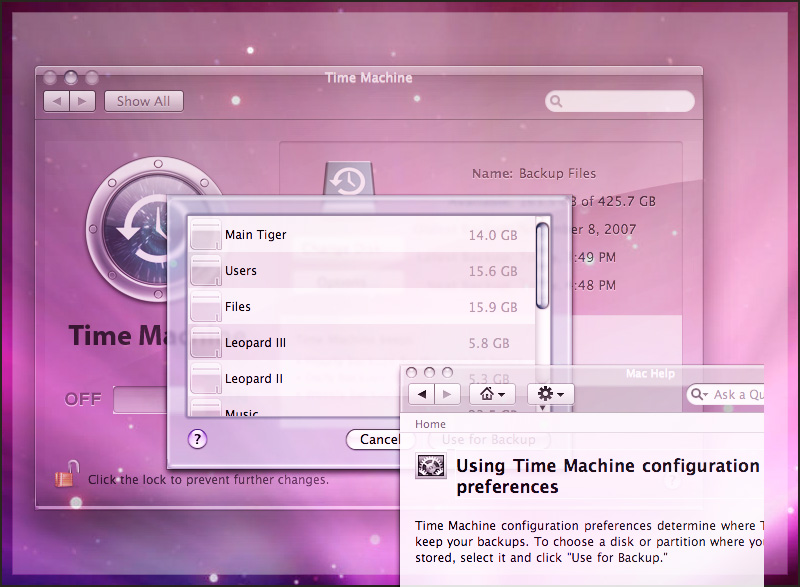Click the lock to prevent changes

pyautogui.click(x=66, y=474)
